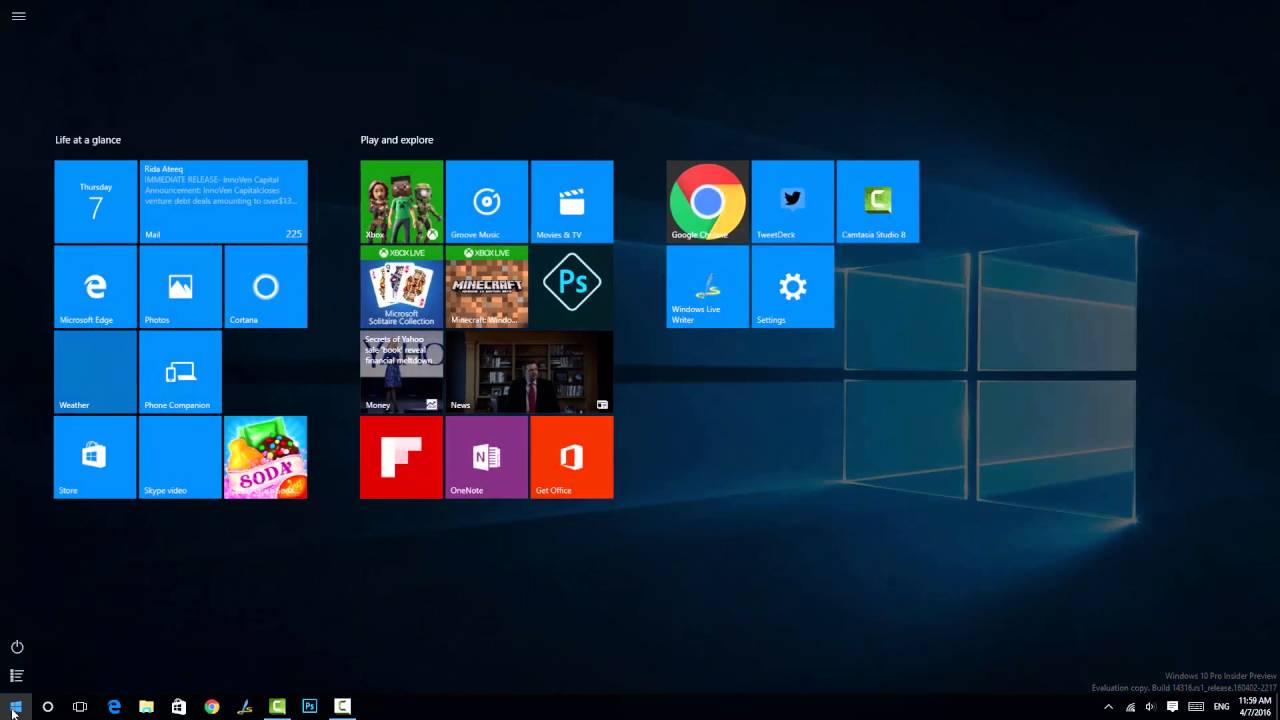The height and width of the screenshot is (720, 1280).
Task: Switch to white Camtasia taskbar icon
Action: click(343, 707)
